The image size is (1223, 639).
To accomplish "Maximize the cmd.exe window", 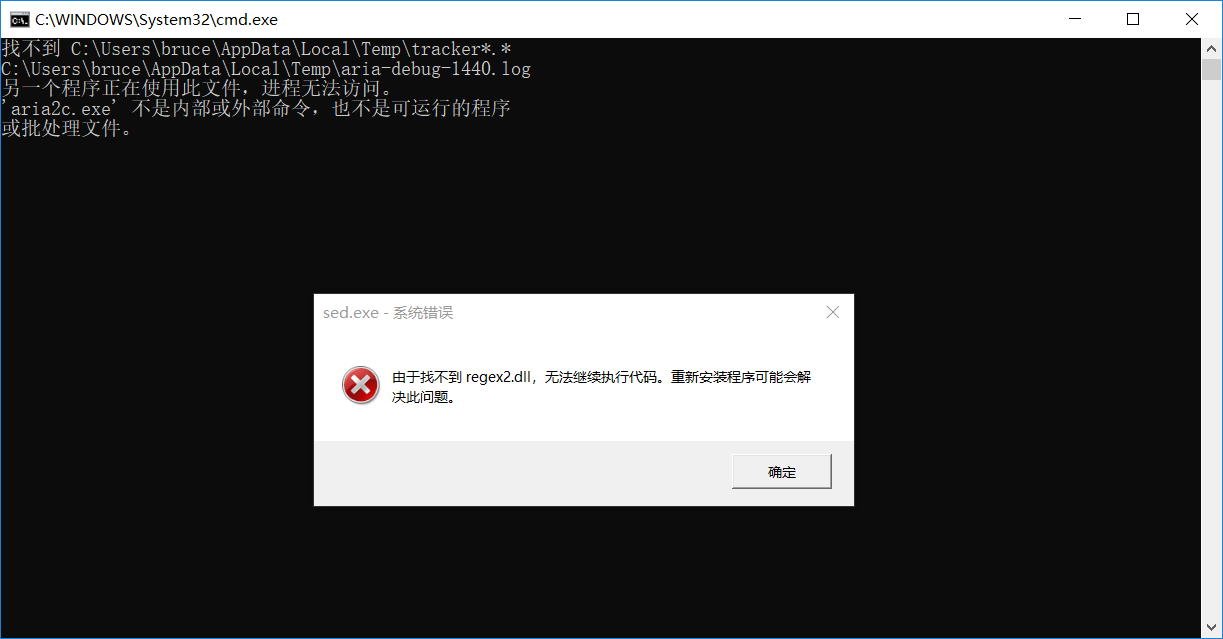I will coord(1133,19).
